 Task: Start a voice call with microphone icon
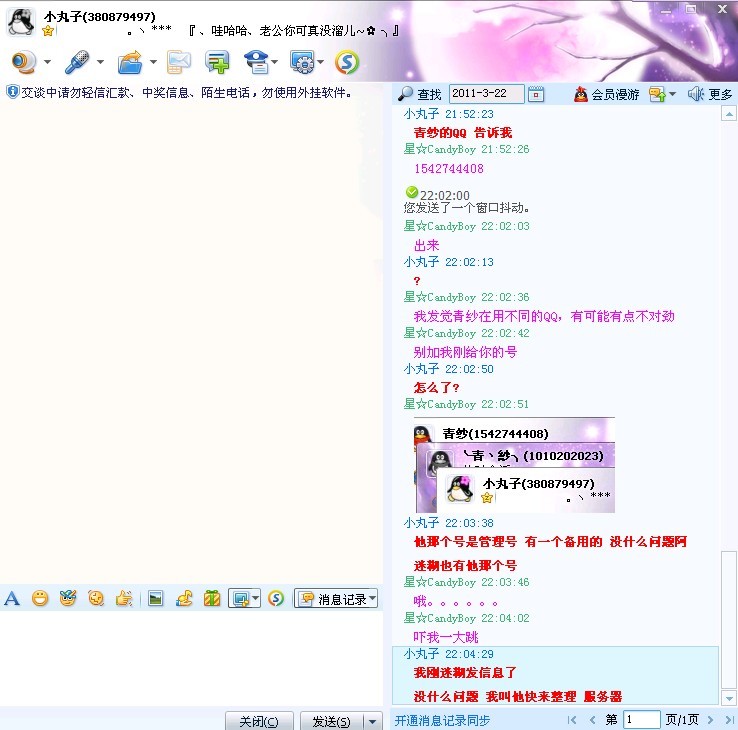[77, 62]
